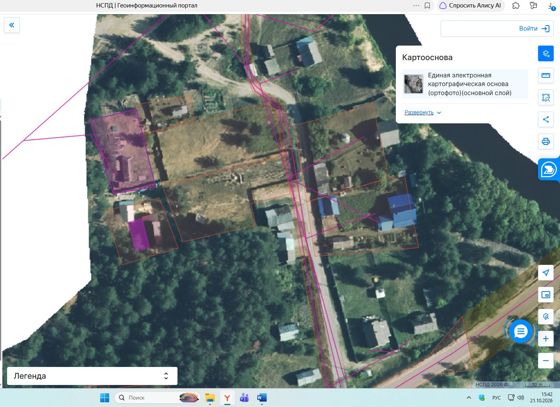The image size is (560, 407).
Task: Click the Картооснова panel heading
Action: (427, 57)
